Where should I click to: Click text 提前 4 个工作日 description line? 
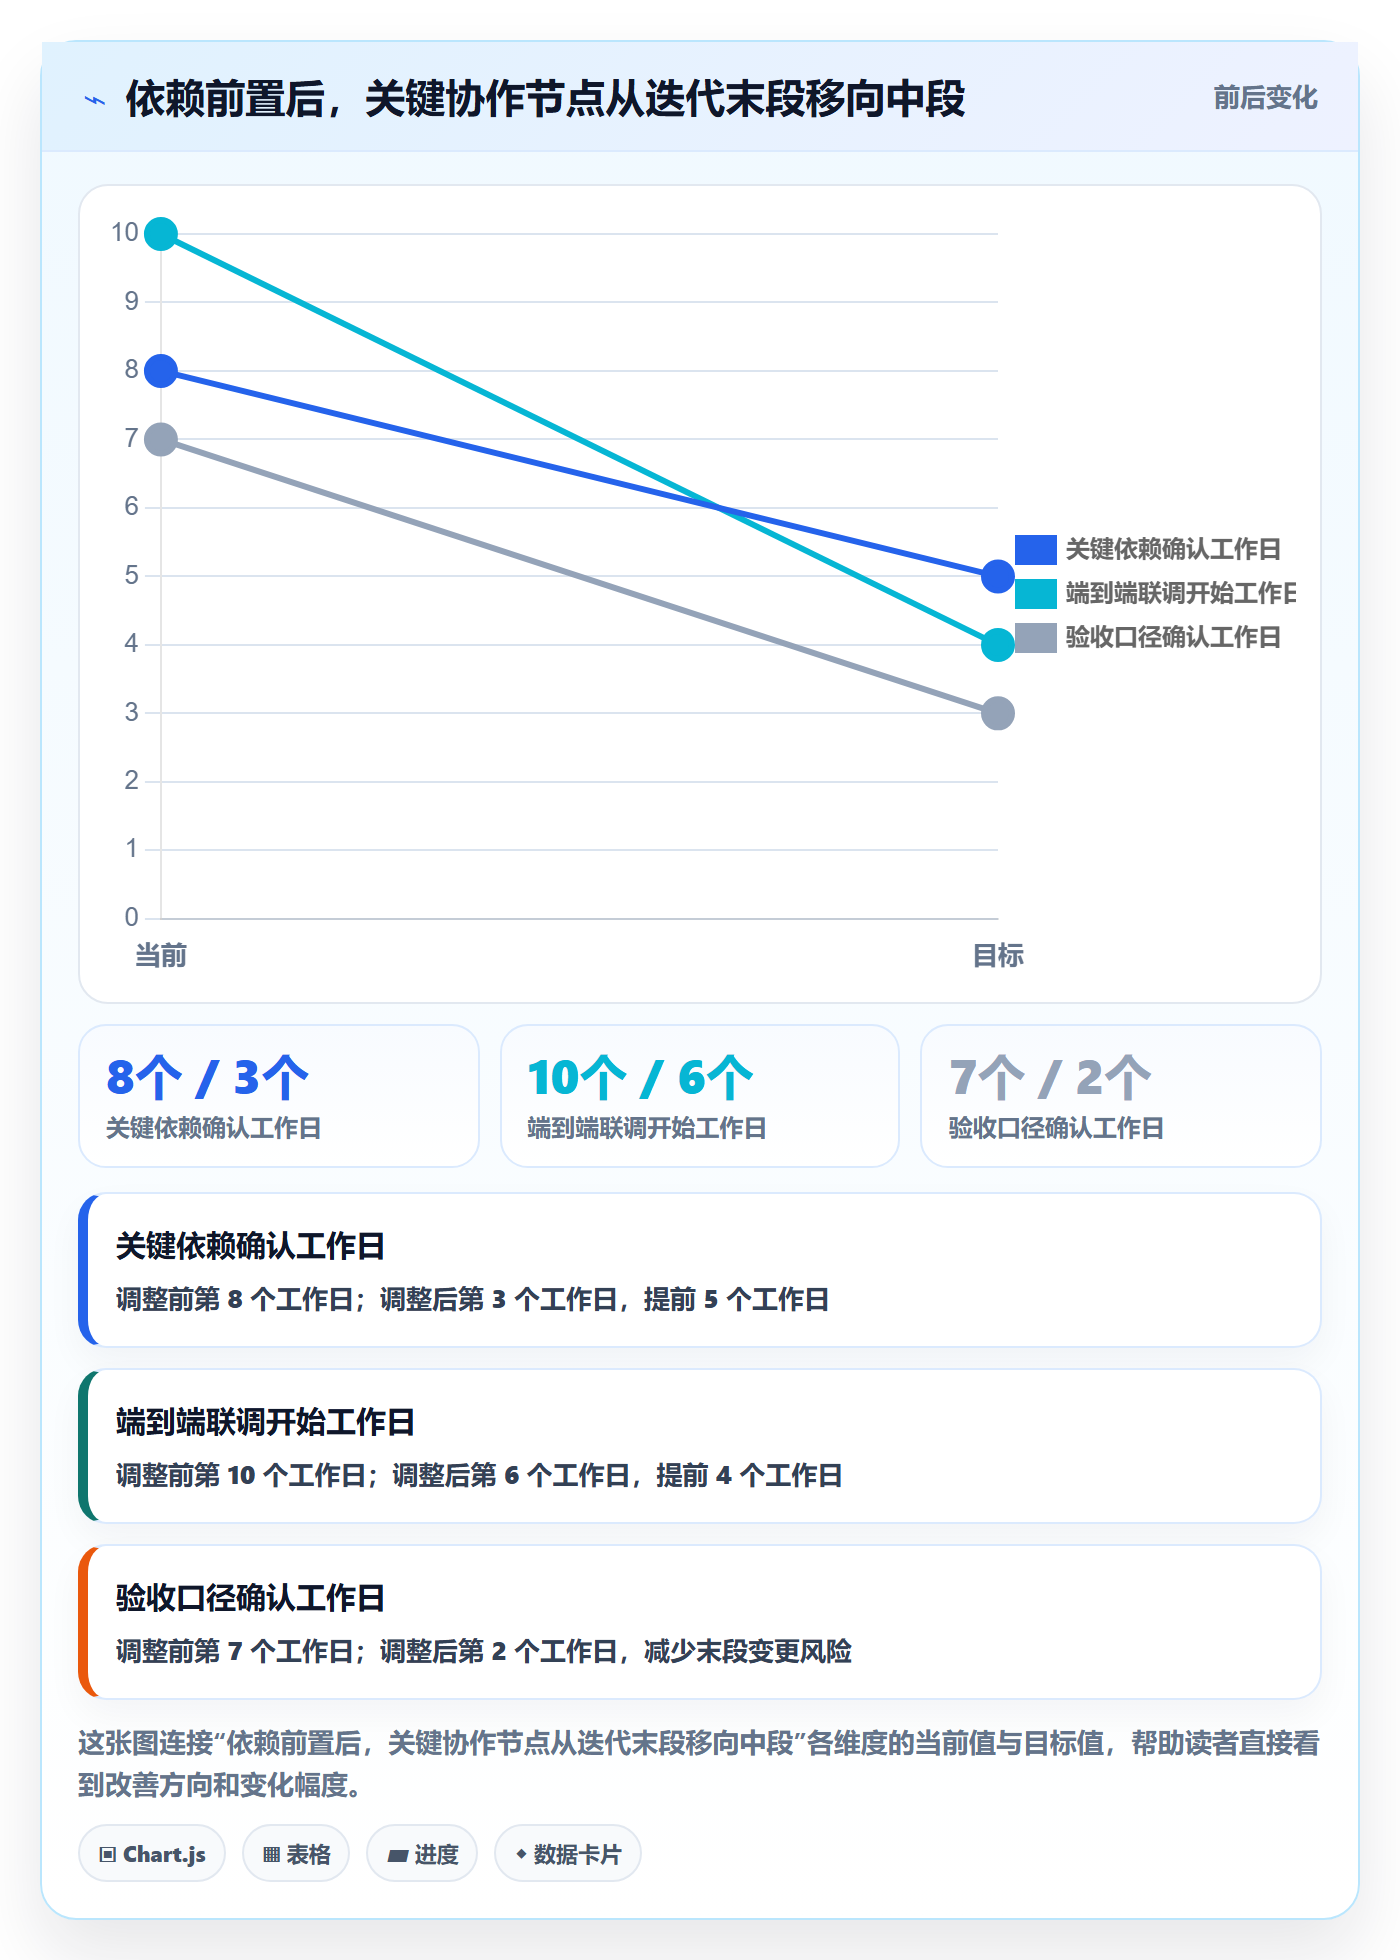(479, 1475)
